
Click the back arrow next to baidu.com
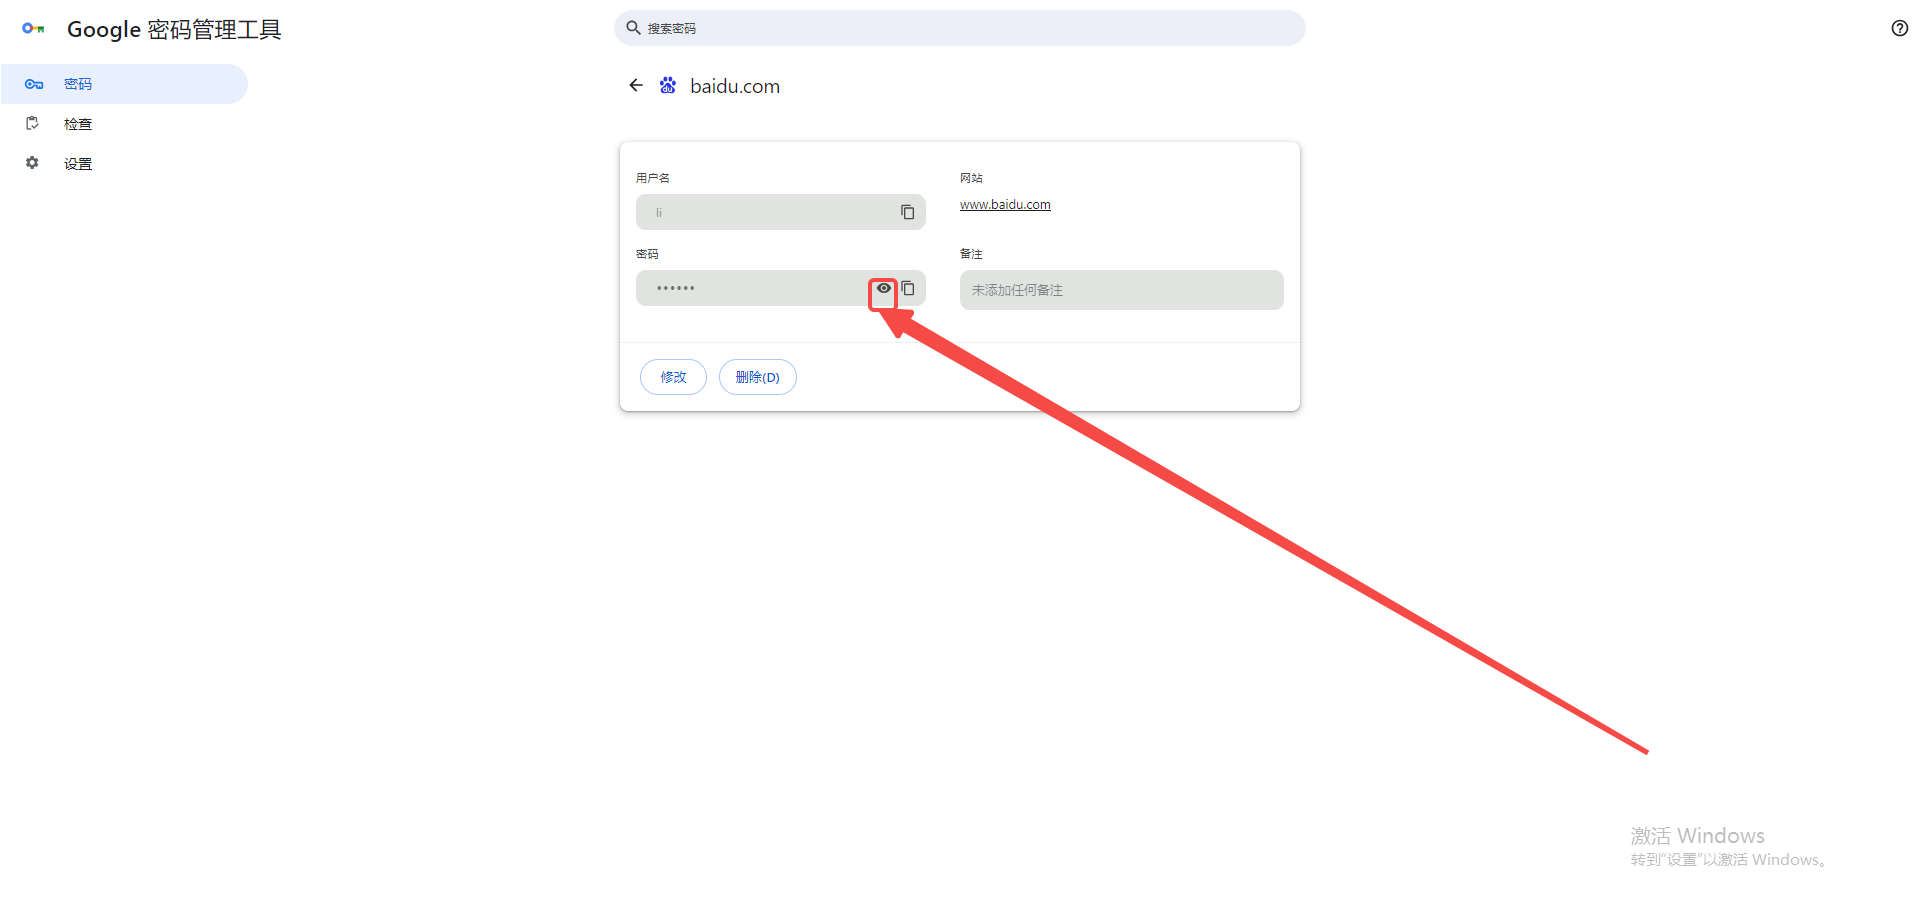pyautogui.click(x=636, y=86)
